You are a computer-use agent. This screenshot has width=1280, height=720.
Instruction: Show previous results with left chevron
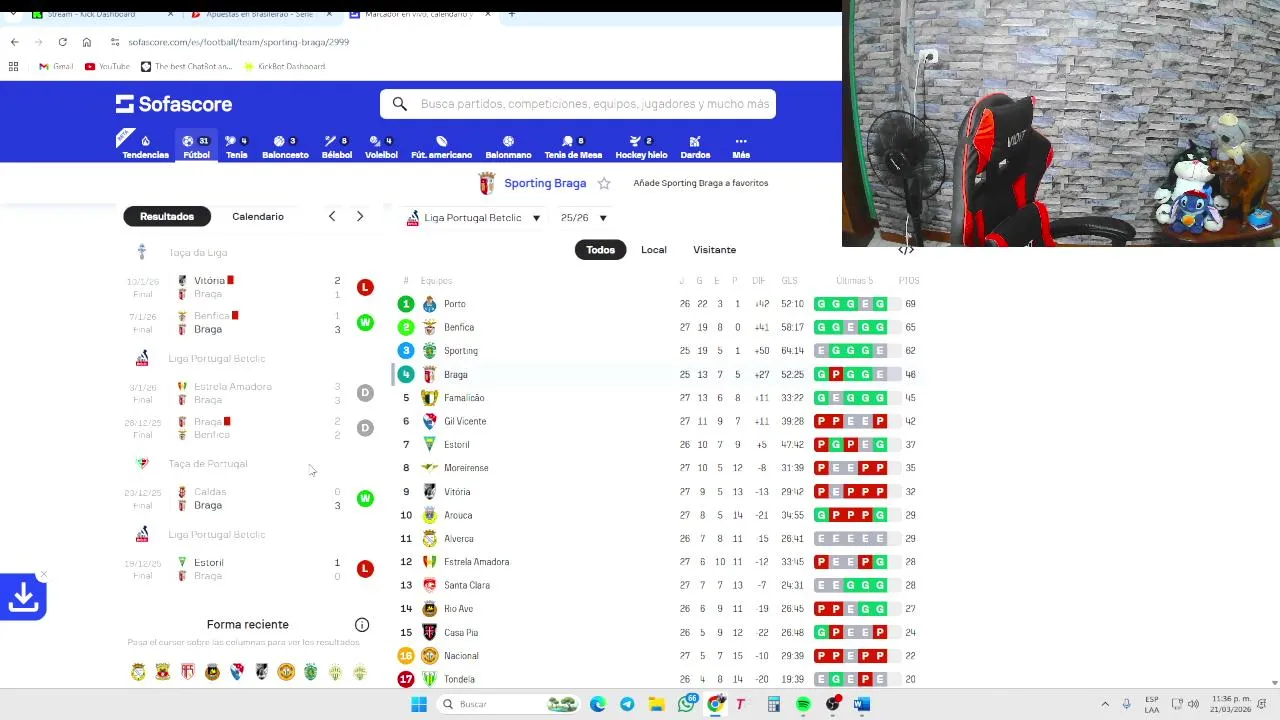(332, 216)
